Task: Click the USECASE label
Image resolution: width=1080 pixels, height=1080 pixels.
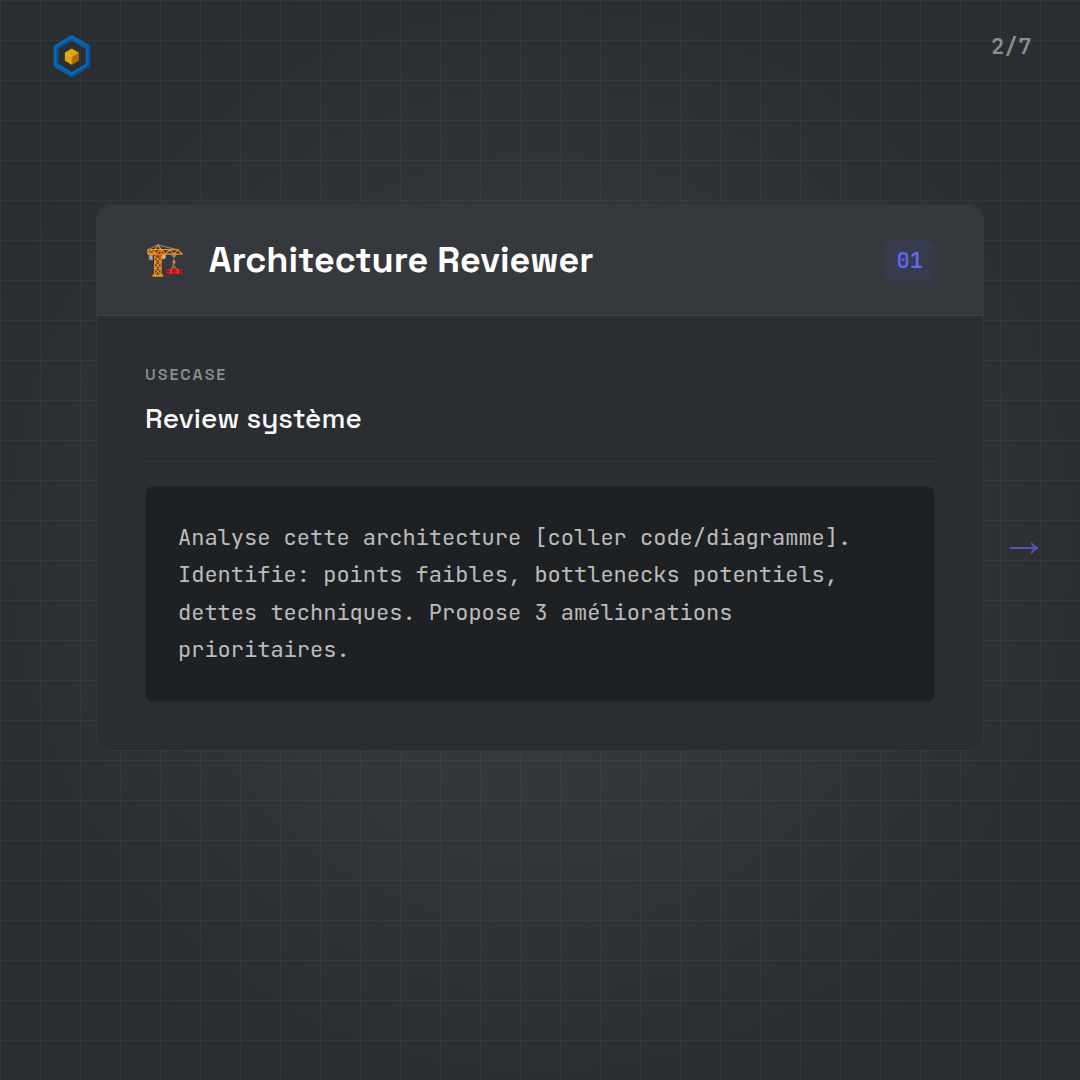Action: coord(186,375)
